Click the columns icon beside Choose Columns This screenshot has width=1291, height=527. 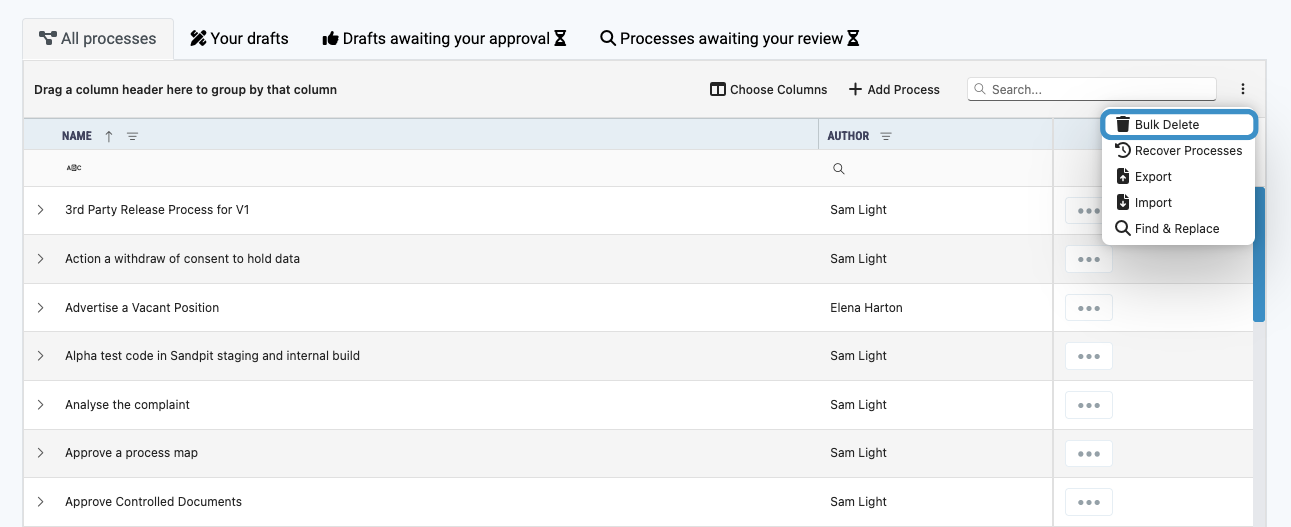coord(718,89)
